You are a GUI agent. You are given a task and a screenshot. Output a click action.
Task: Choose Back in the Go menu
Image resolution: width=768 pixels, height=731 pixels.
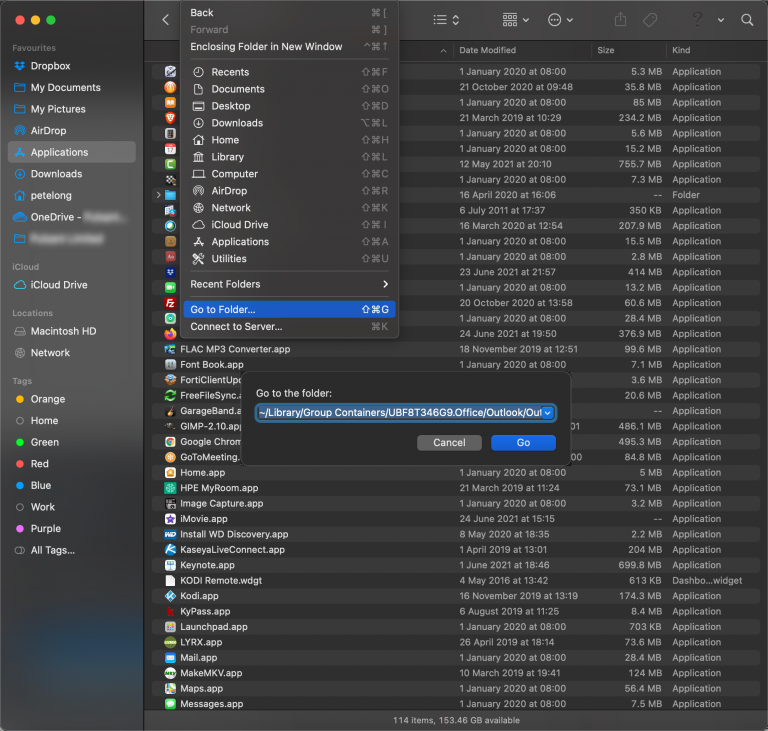point(289,13)
